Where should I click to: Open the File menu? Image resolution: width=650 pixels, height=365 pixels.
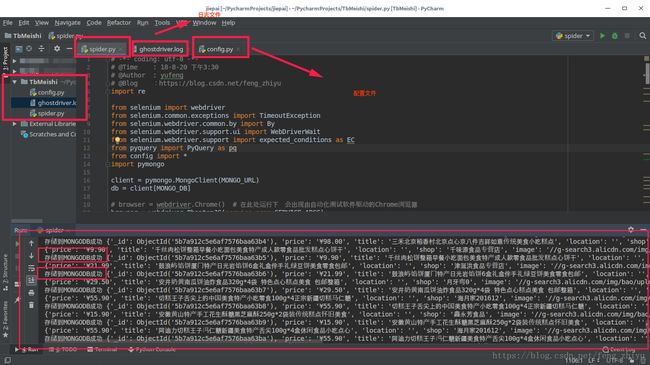[x=7, y=23]
